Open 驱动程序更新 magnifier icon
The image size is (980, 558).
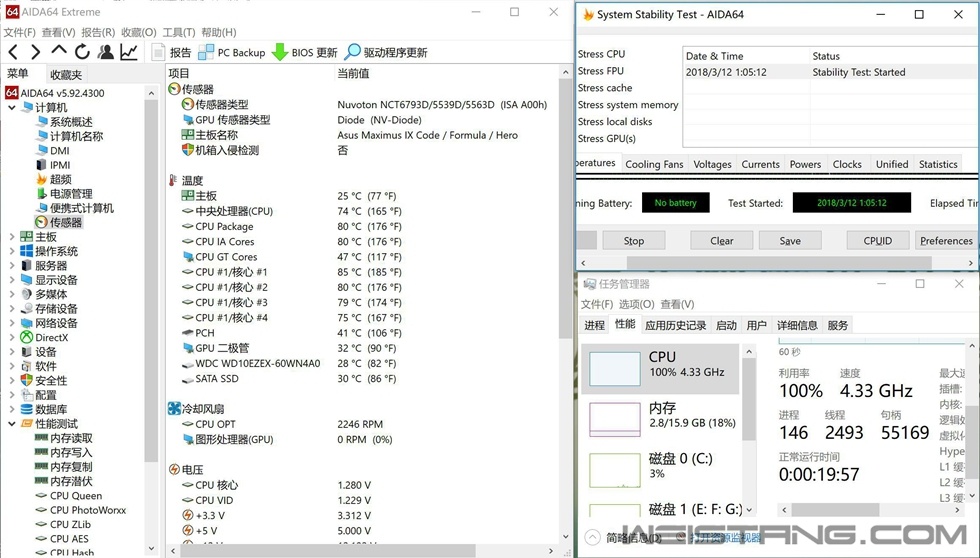(x=353, y=52)
